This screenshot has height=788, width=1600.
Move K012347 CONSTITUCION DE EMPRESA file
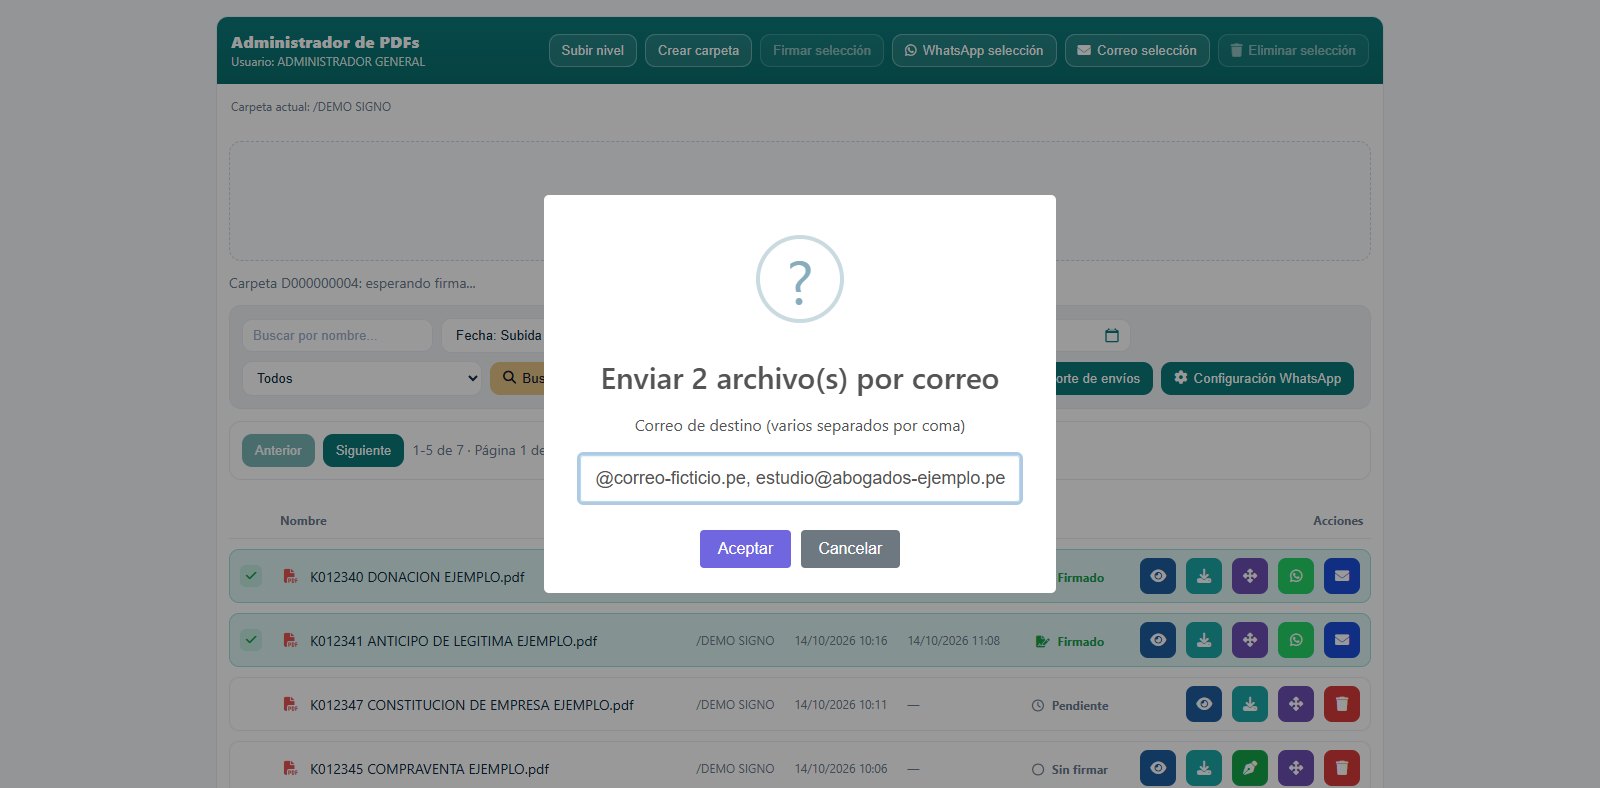pos(1296,704)
